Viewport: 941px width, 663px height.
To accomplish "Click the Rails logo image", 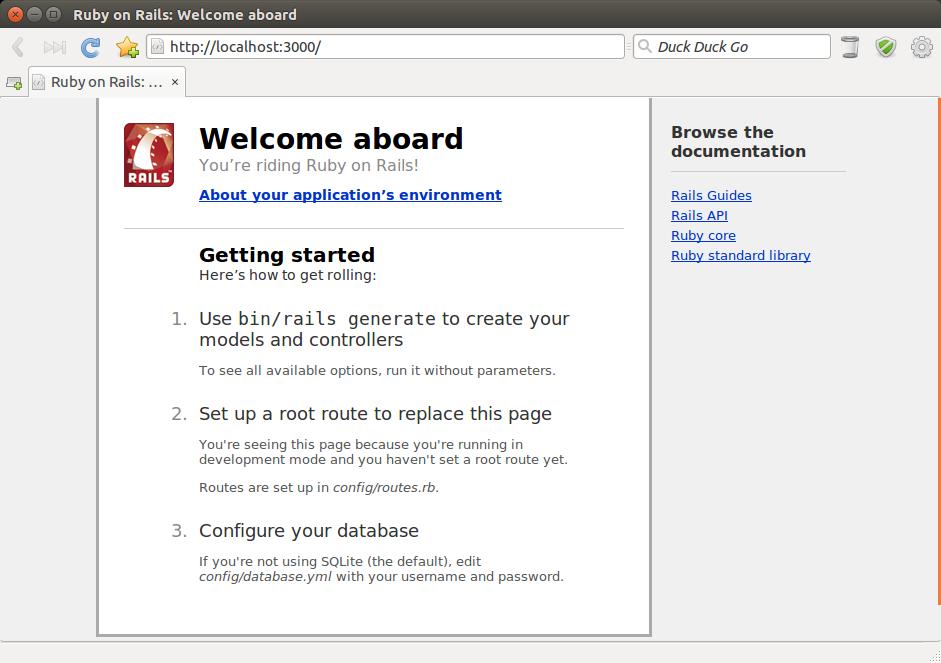I will 149,155.
